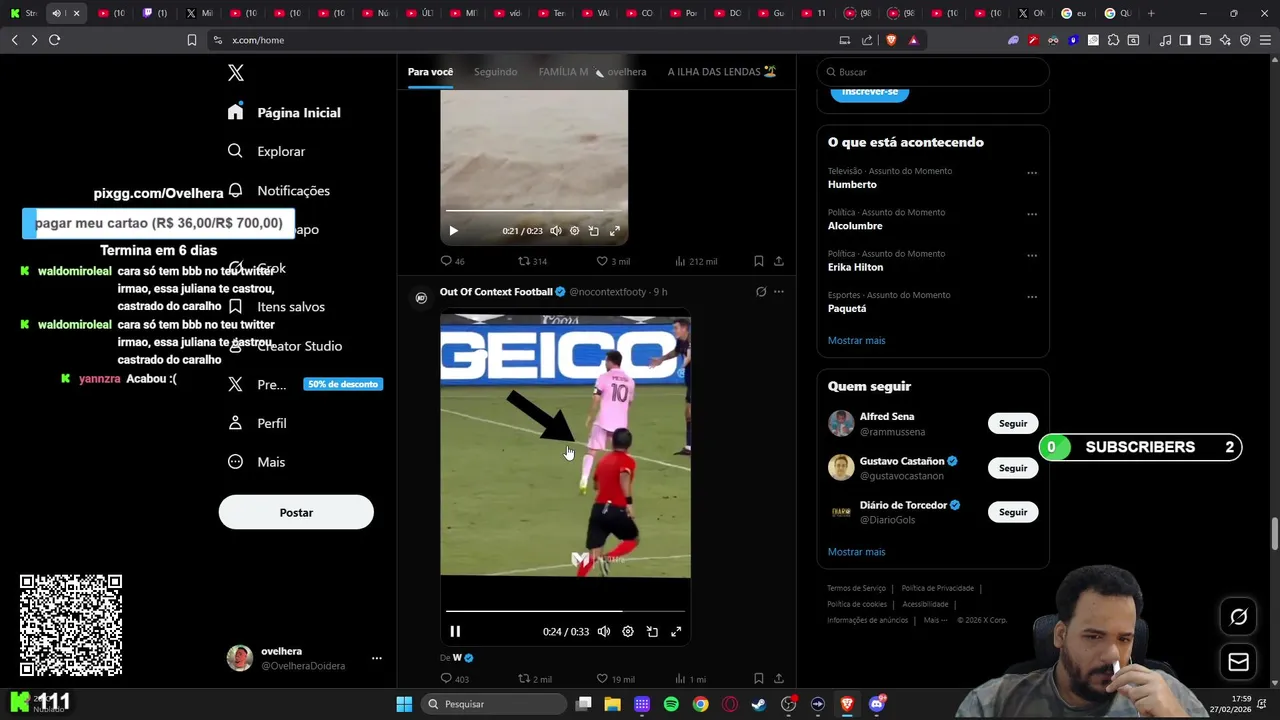Click Mostrar mais under Quem seguir
The width and height of the screenshot is (1280, 720).
856,552
